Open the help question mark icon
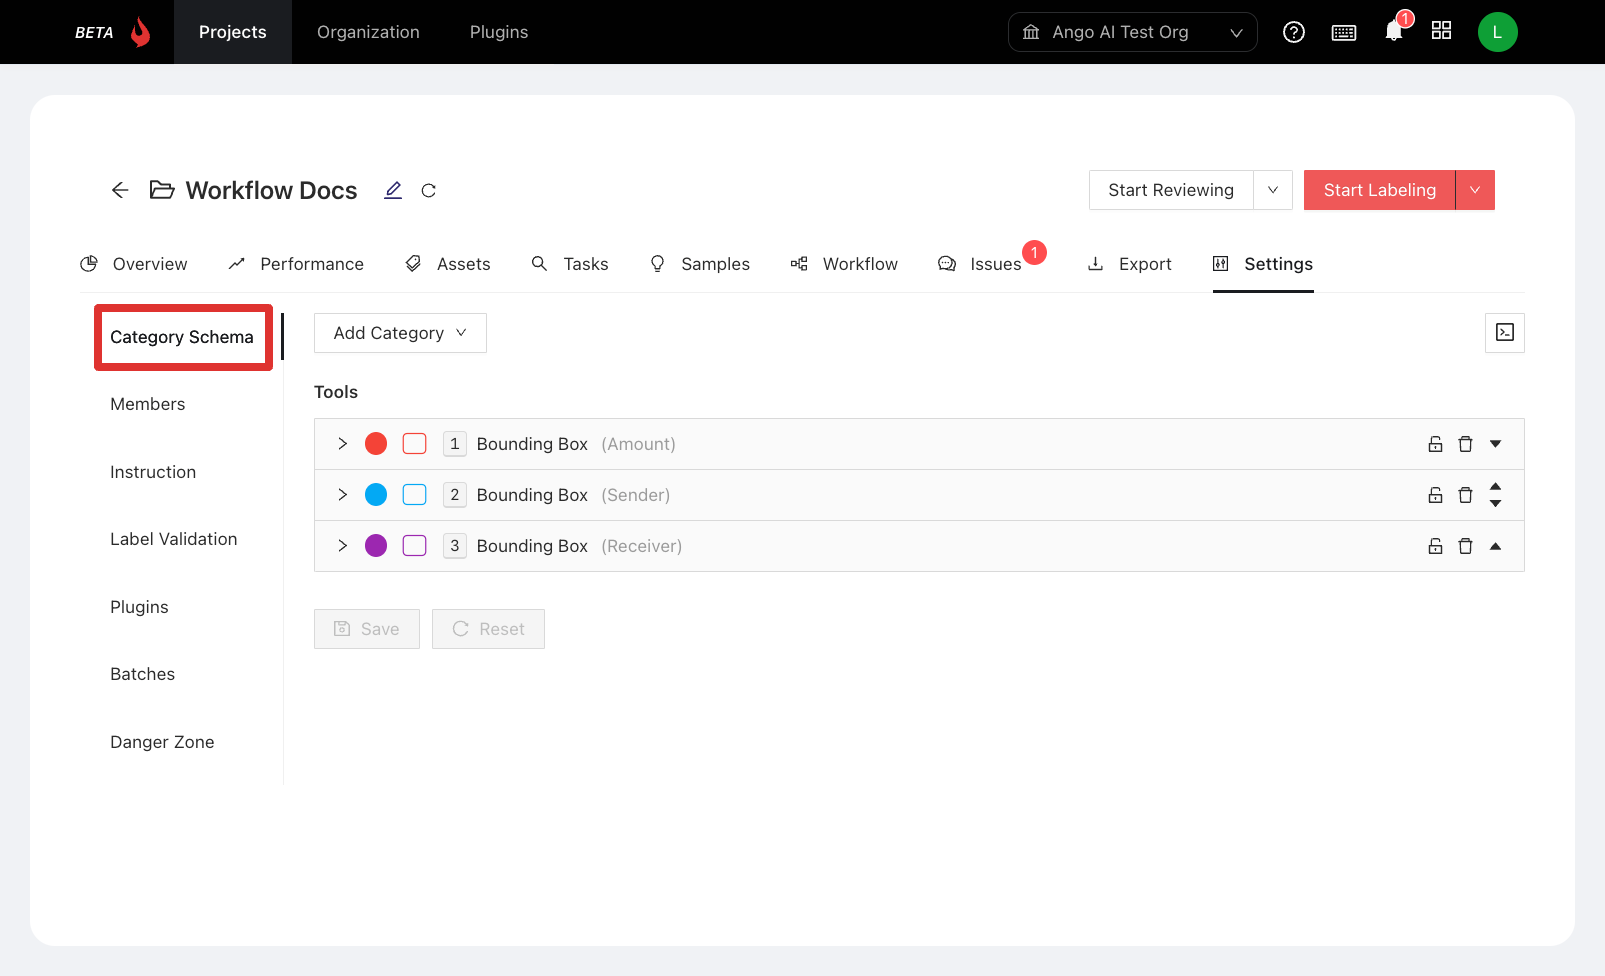1605x976 pixels. 1293,32
